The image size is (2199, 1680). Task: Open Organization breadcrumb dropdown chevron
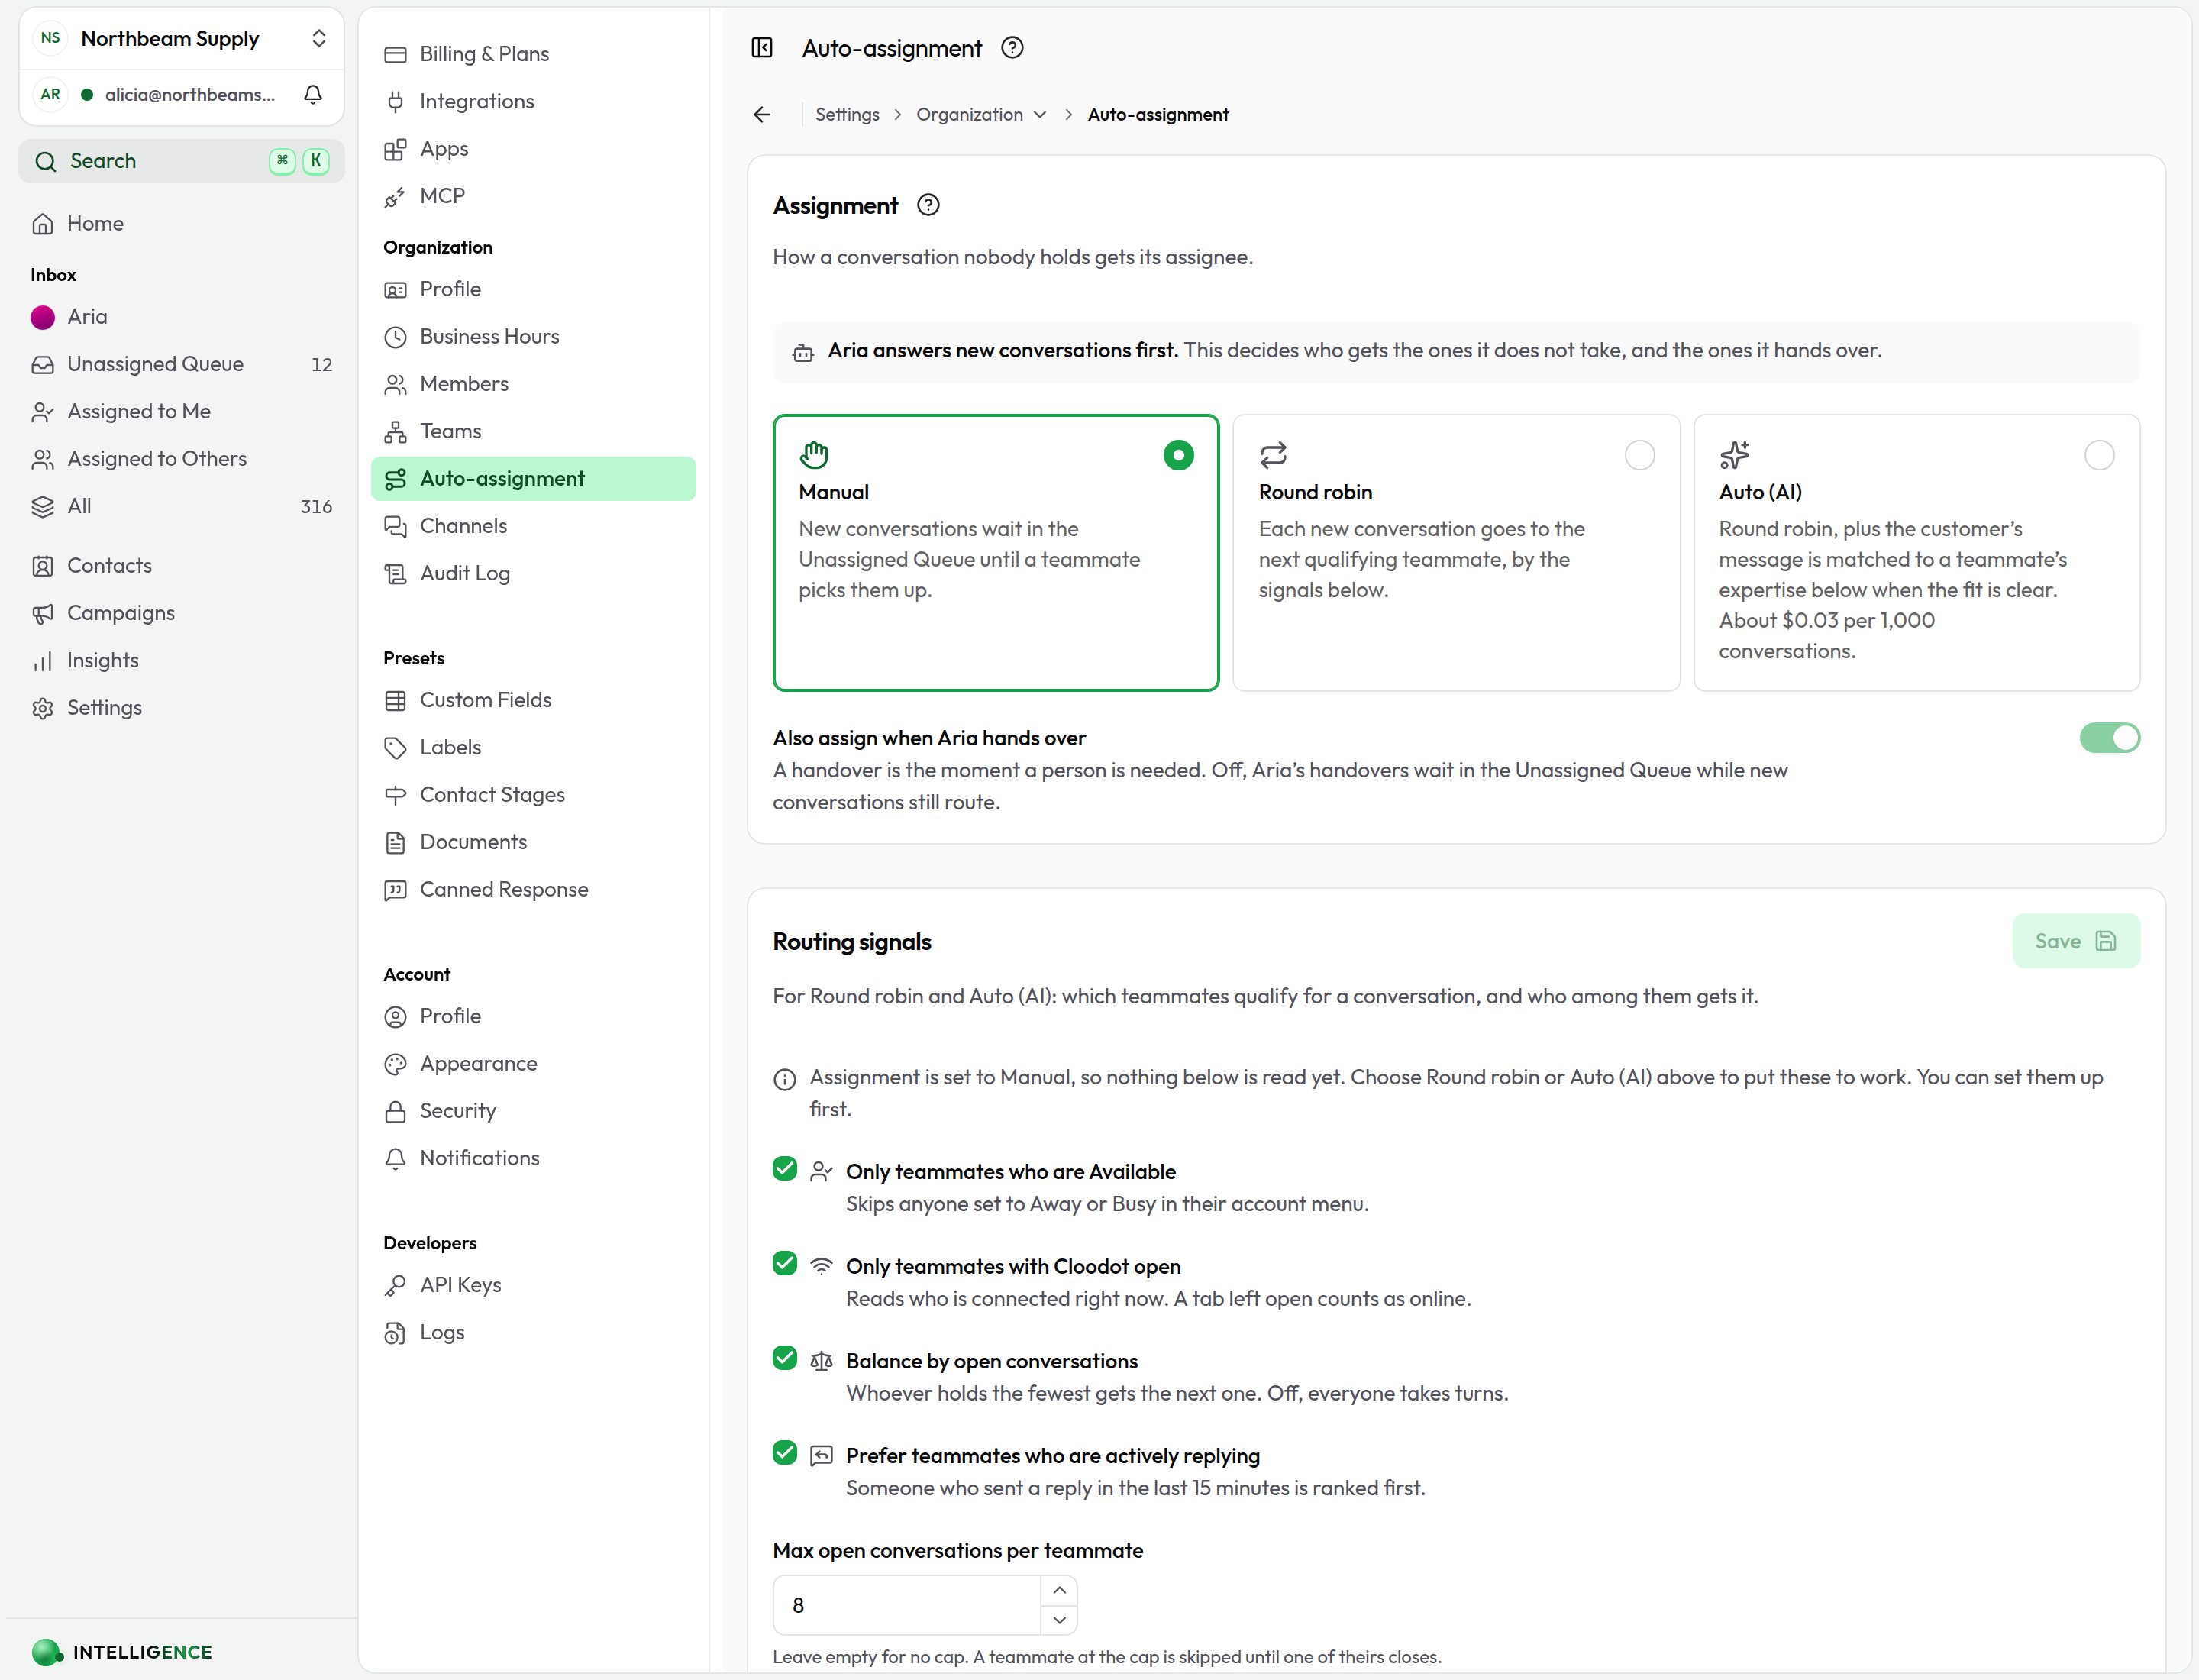point(1040,115)
